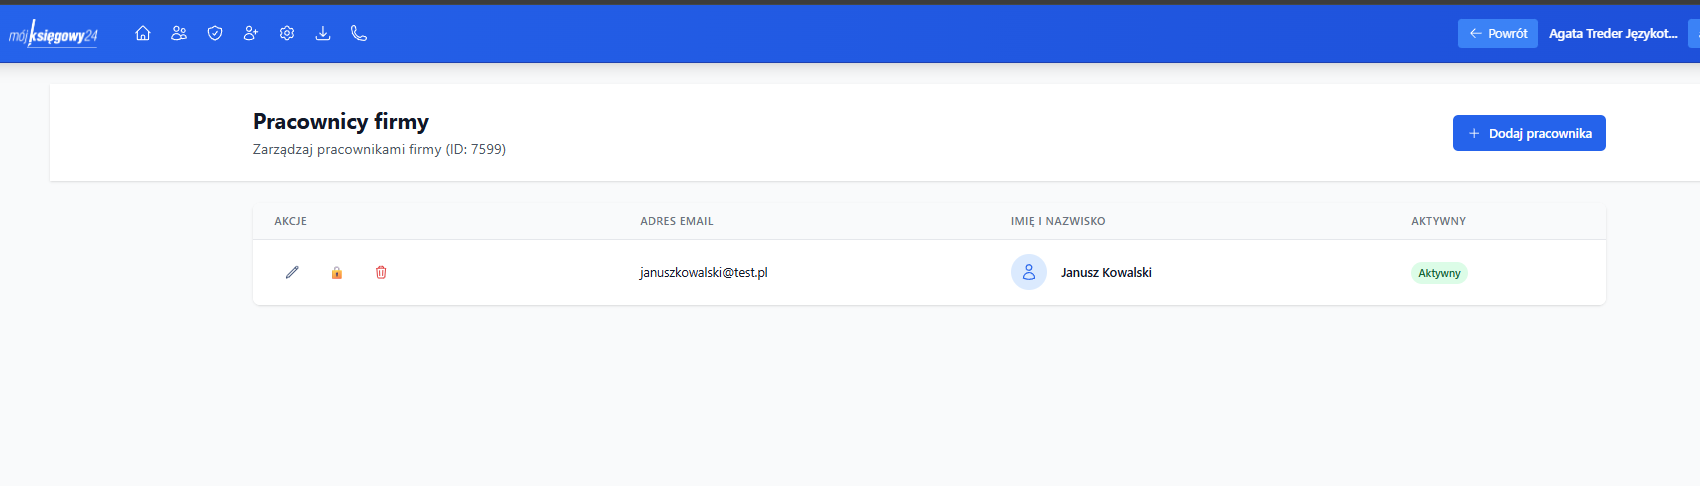1700x486 pixels.
Task: Click the Imię i Nazwisko column header
Action: tap(1057, 221)
